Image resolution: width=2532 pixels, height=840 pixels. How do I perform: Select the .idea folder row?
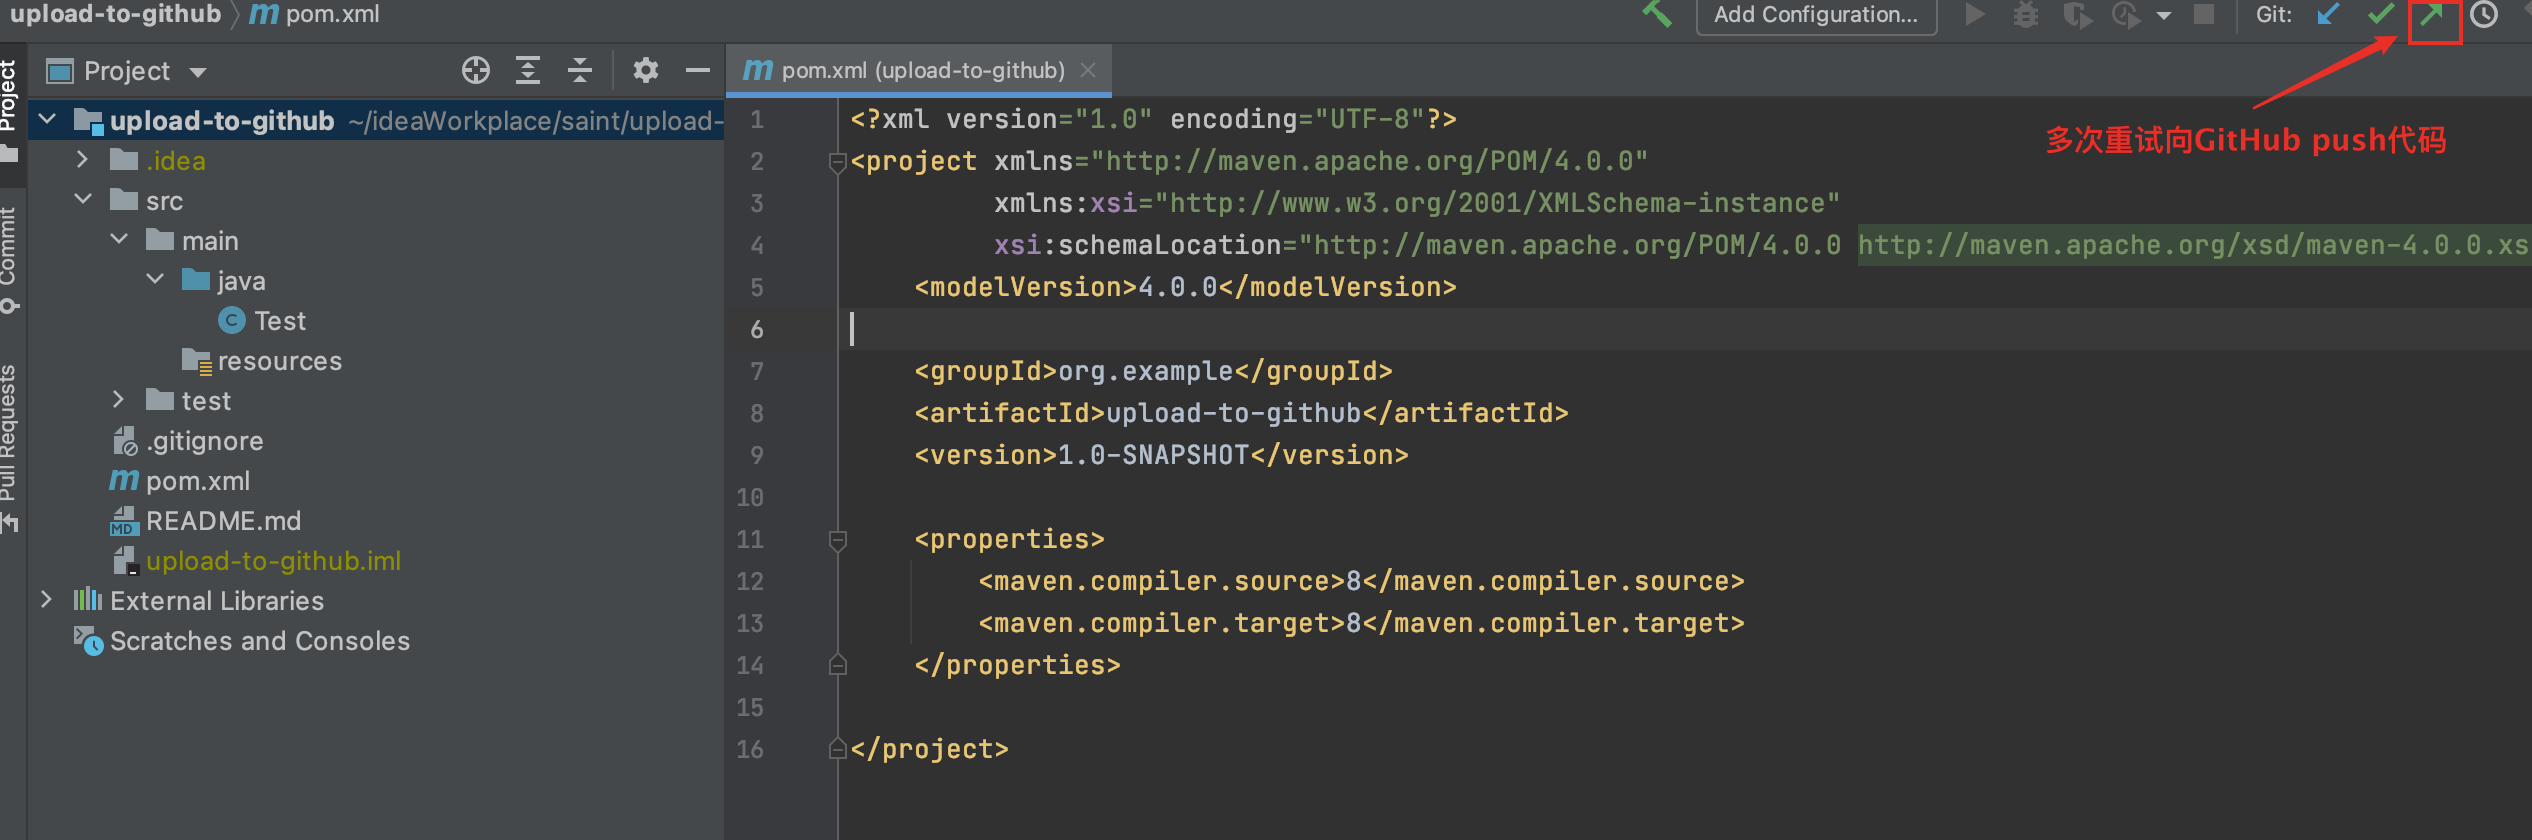point(375,161)
